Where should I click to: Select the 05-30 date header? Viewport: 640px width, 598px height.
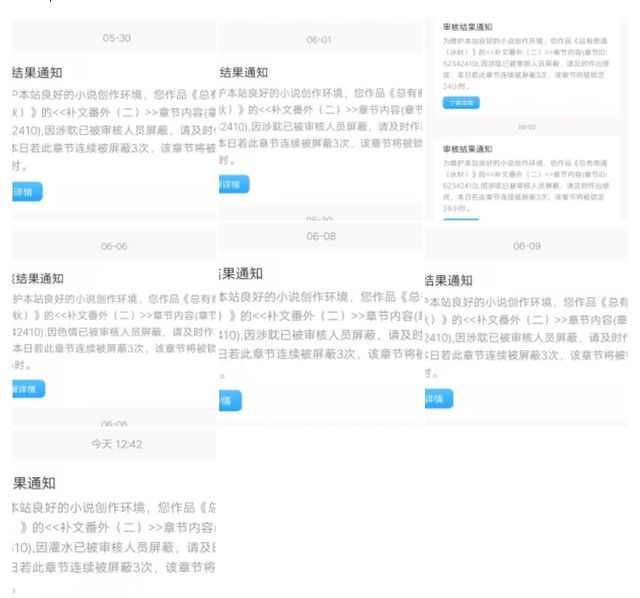tap(116, 38)
